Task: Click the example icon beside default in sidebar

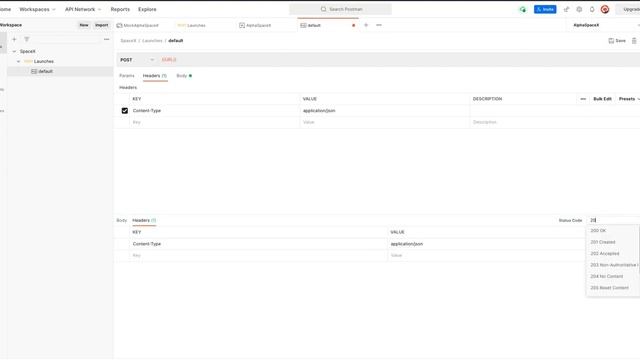Action: coord(34,71)
